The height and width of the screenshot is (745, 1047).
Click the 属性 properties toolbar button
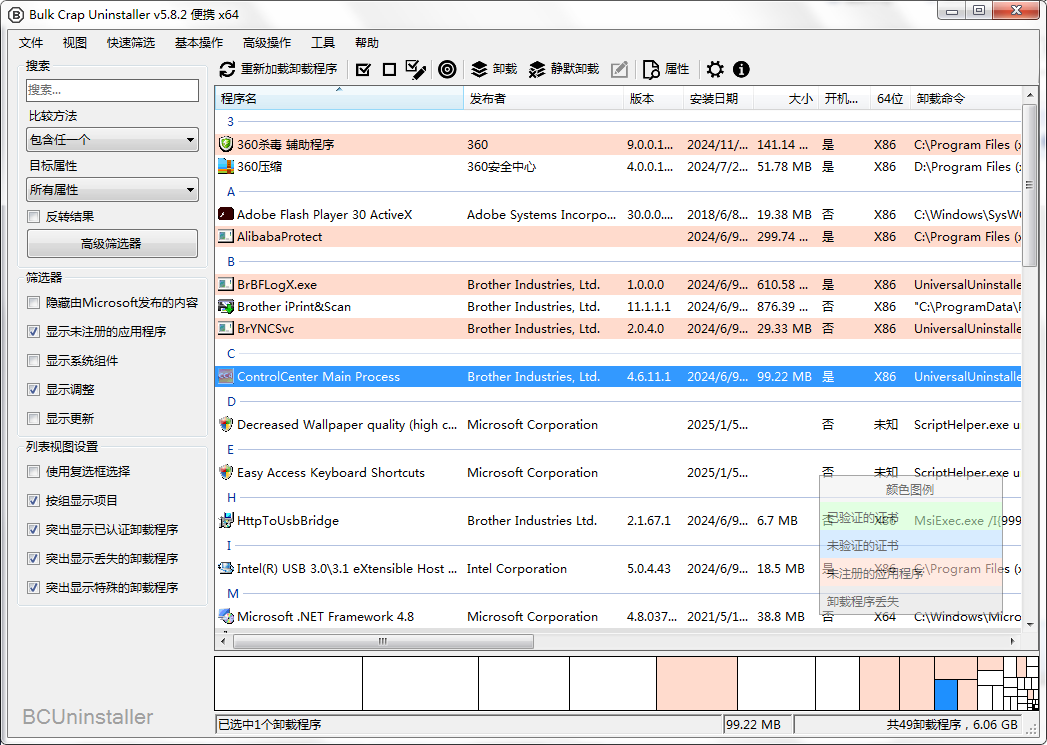click(x=666, y=69)
